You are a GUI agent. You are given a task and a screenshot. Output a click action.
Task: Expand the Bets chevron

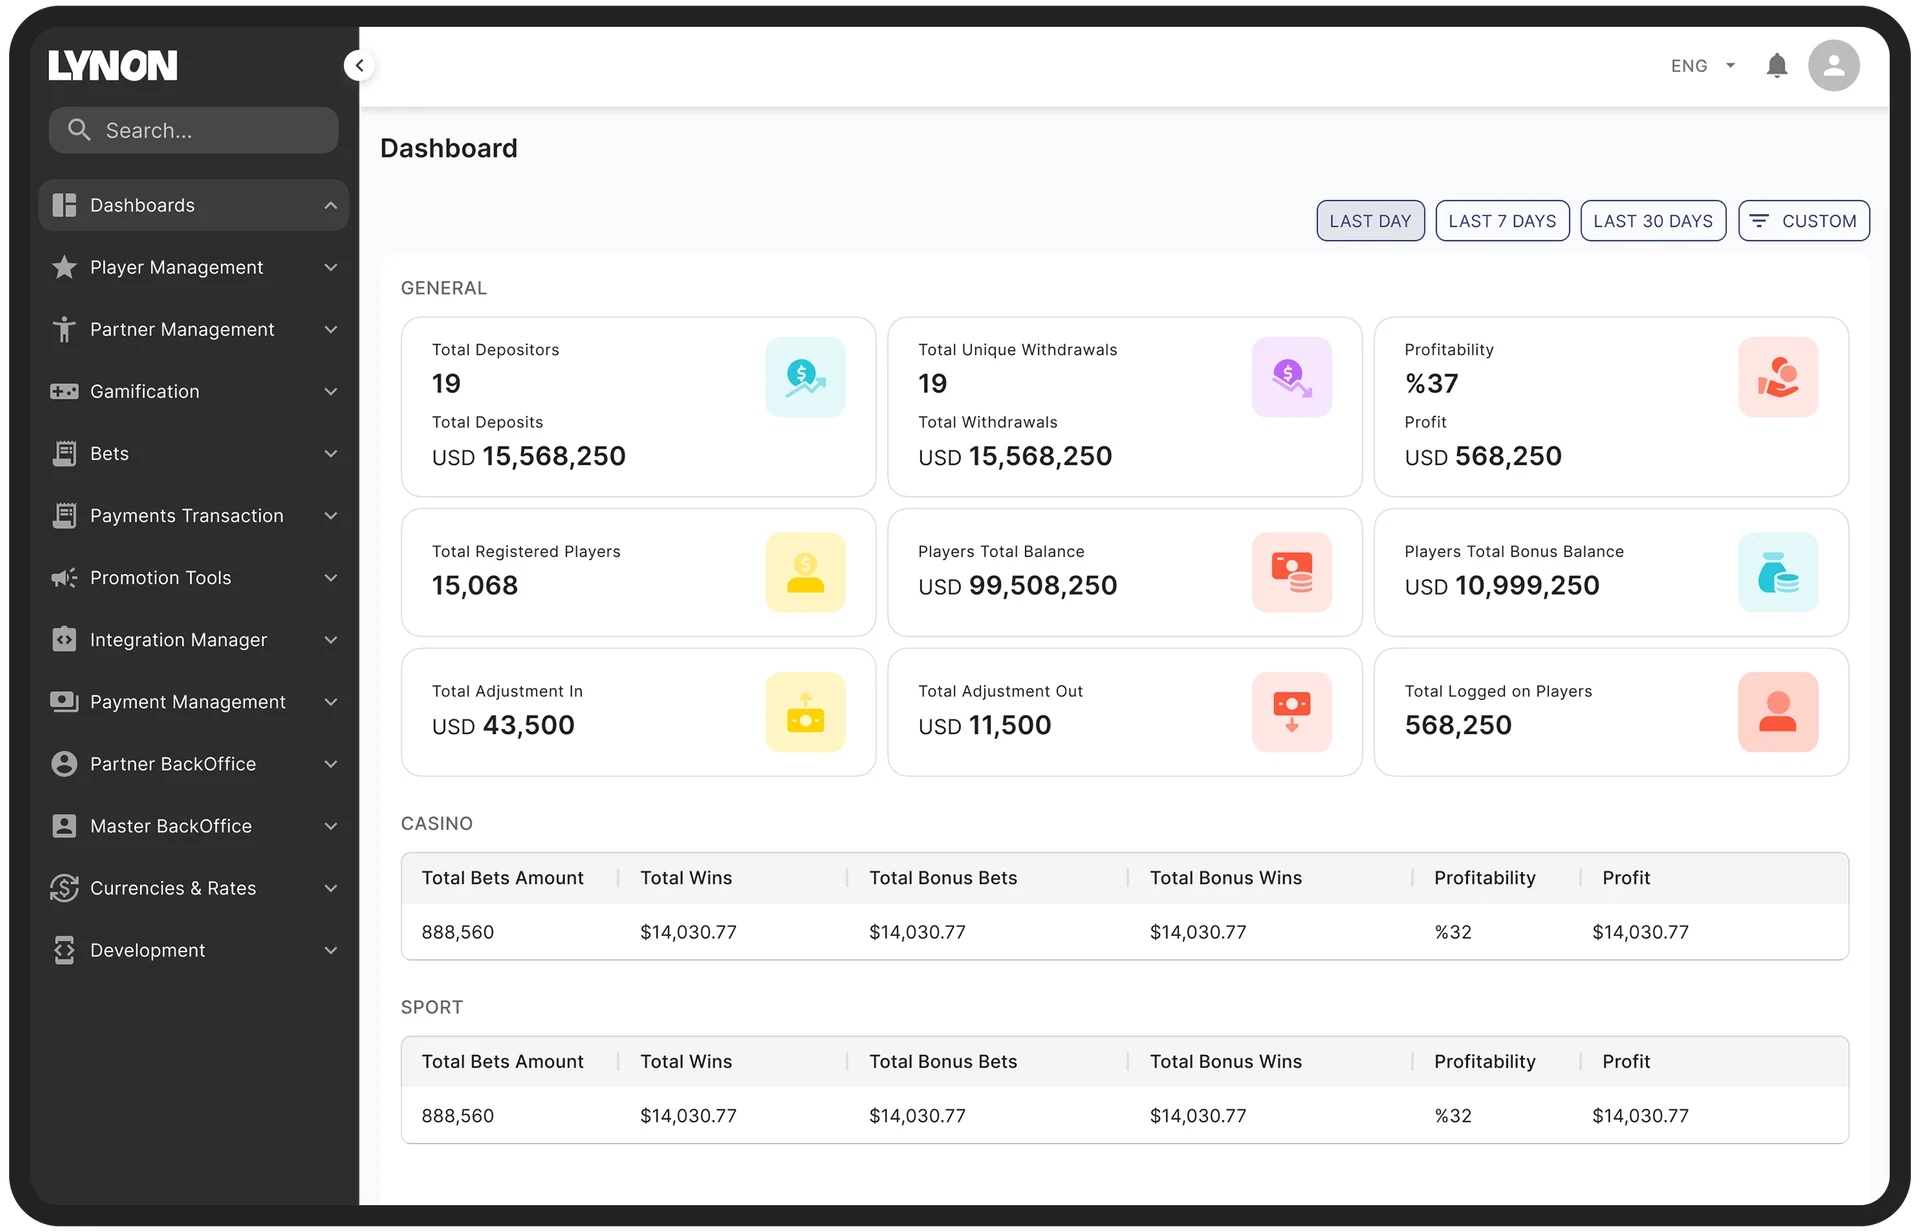coord(330,453)
